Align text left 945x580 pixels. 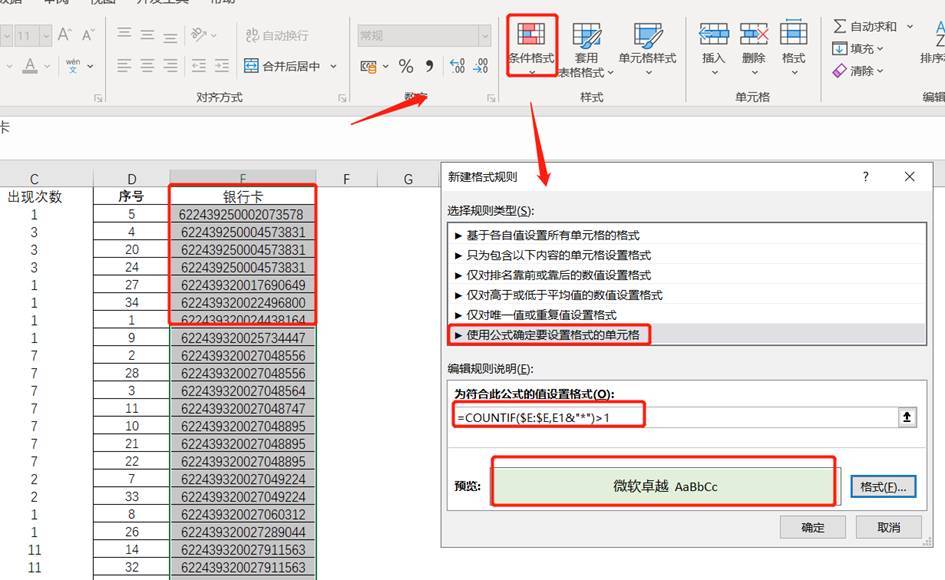point(124,65)
